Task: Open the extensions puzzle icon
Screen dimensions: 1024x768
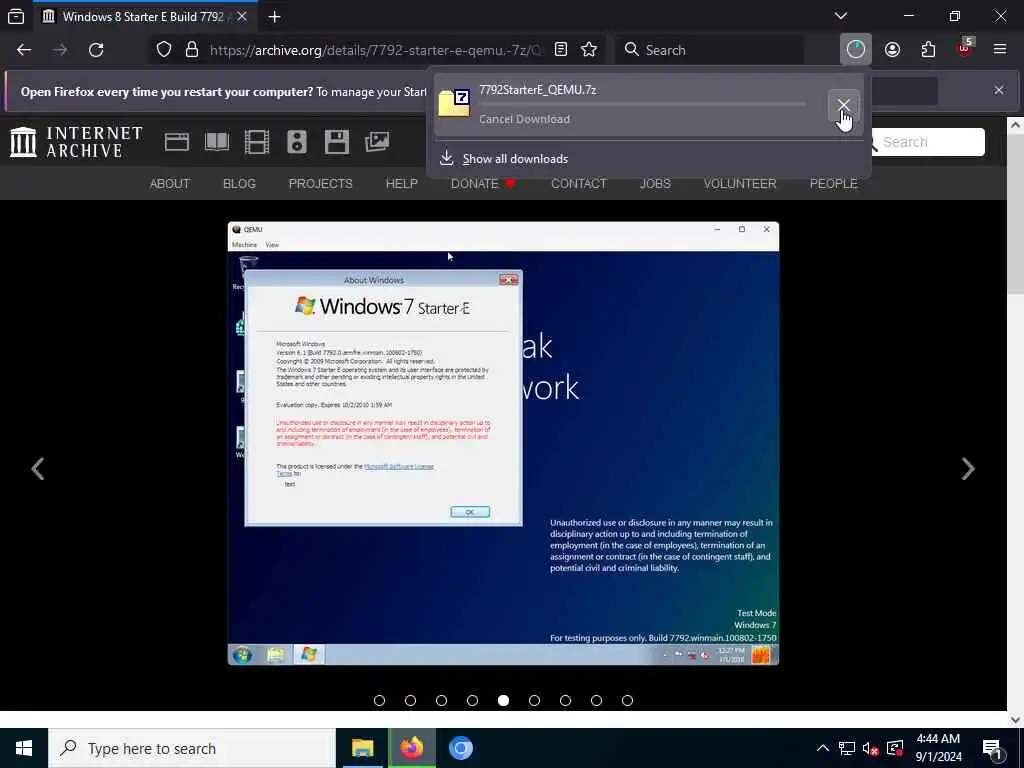Action: (928, 50)
